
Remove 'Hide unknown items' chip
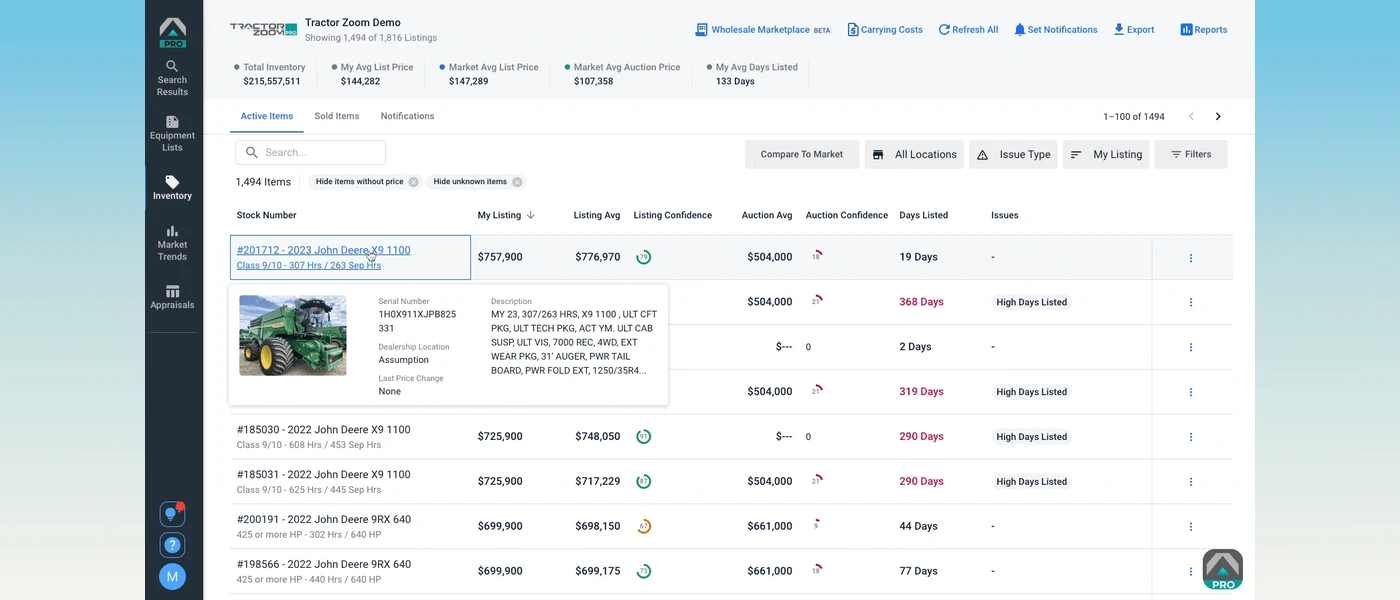(x=517, y=182)
